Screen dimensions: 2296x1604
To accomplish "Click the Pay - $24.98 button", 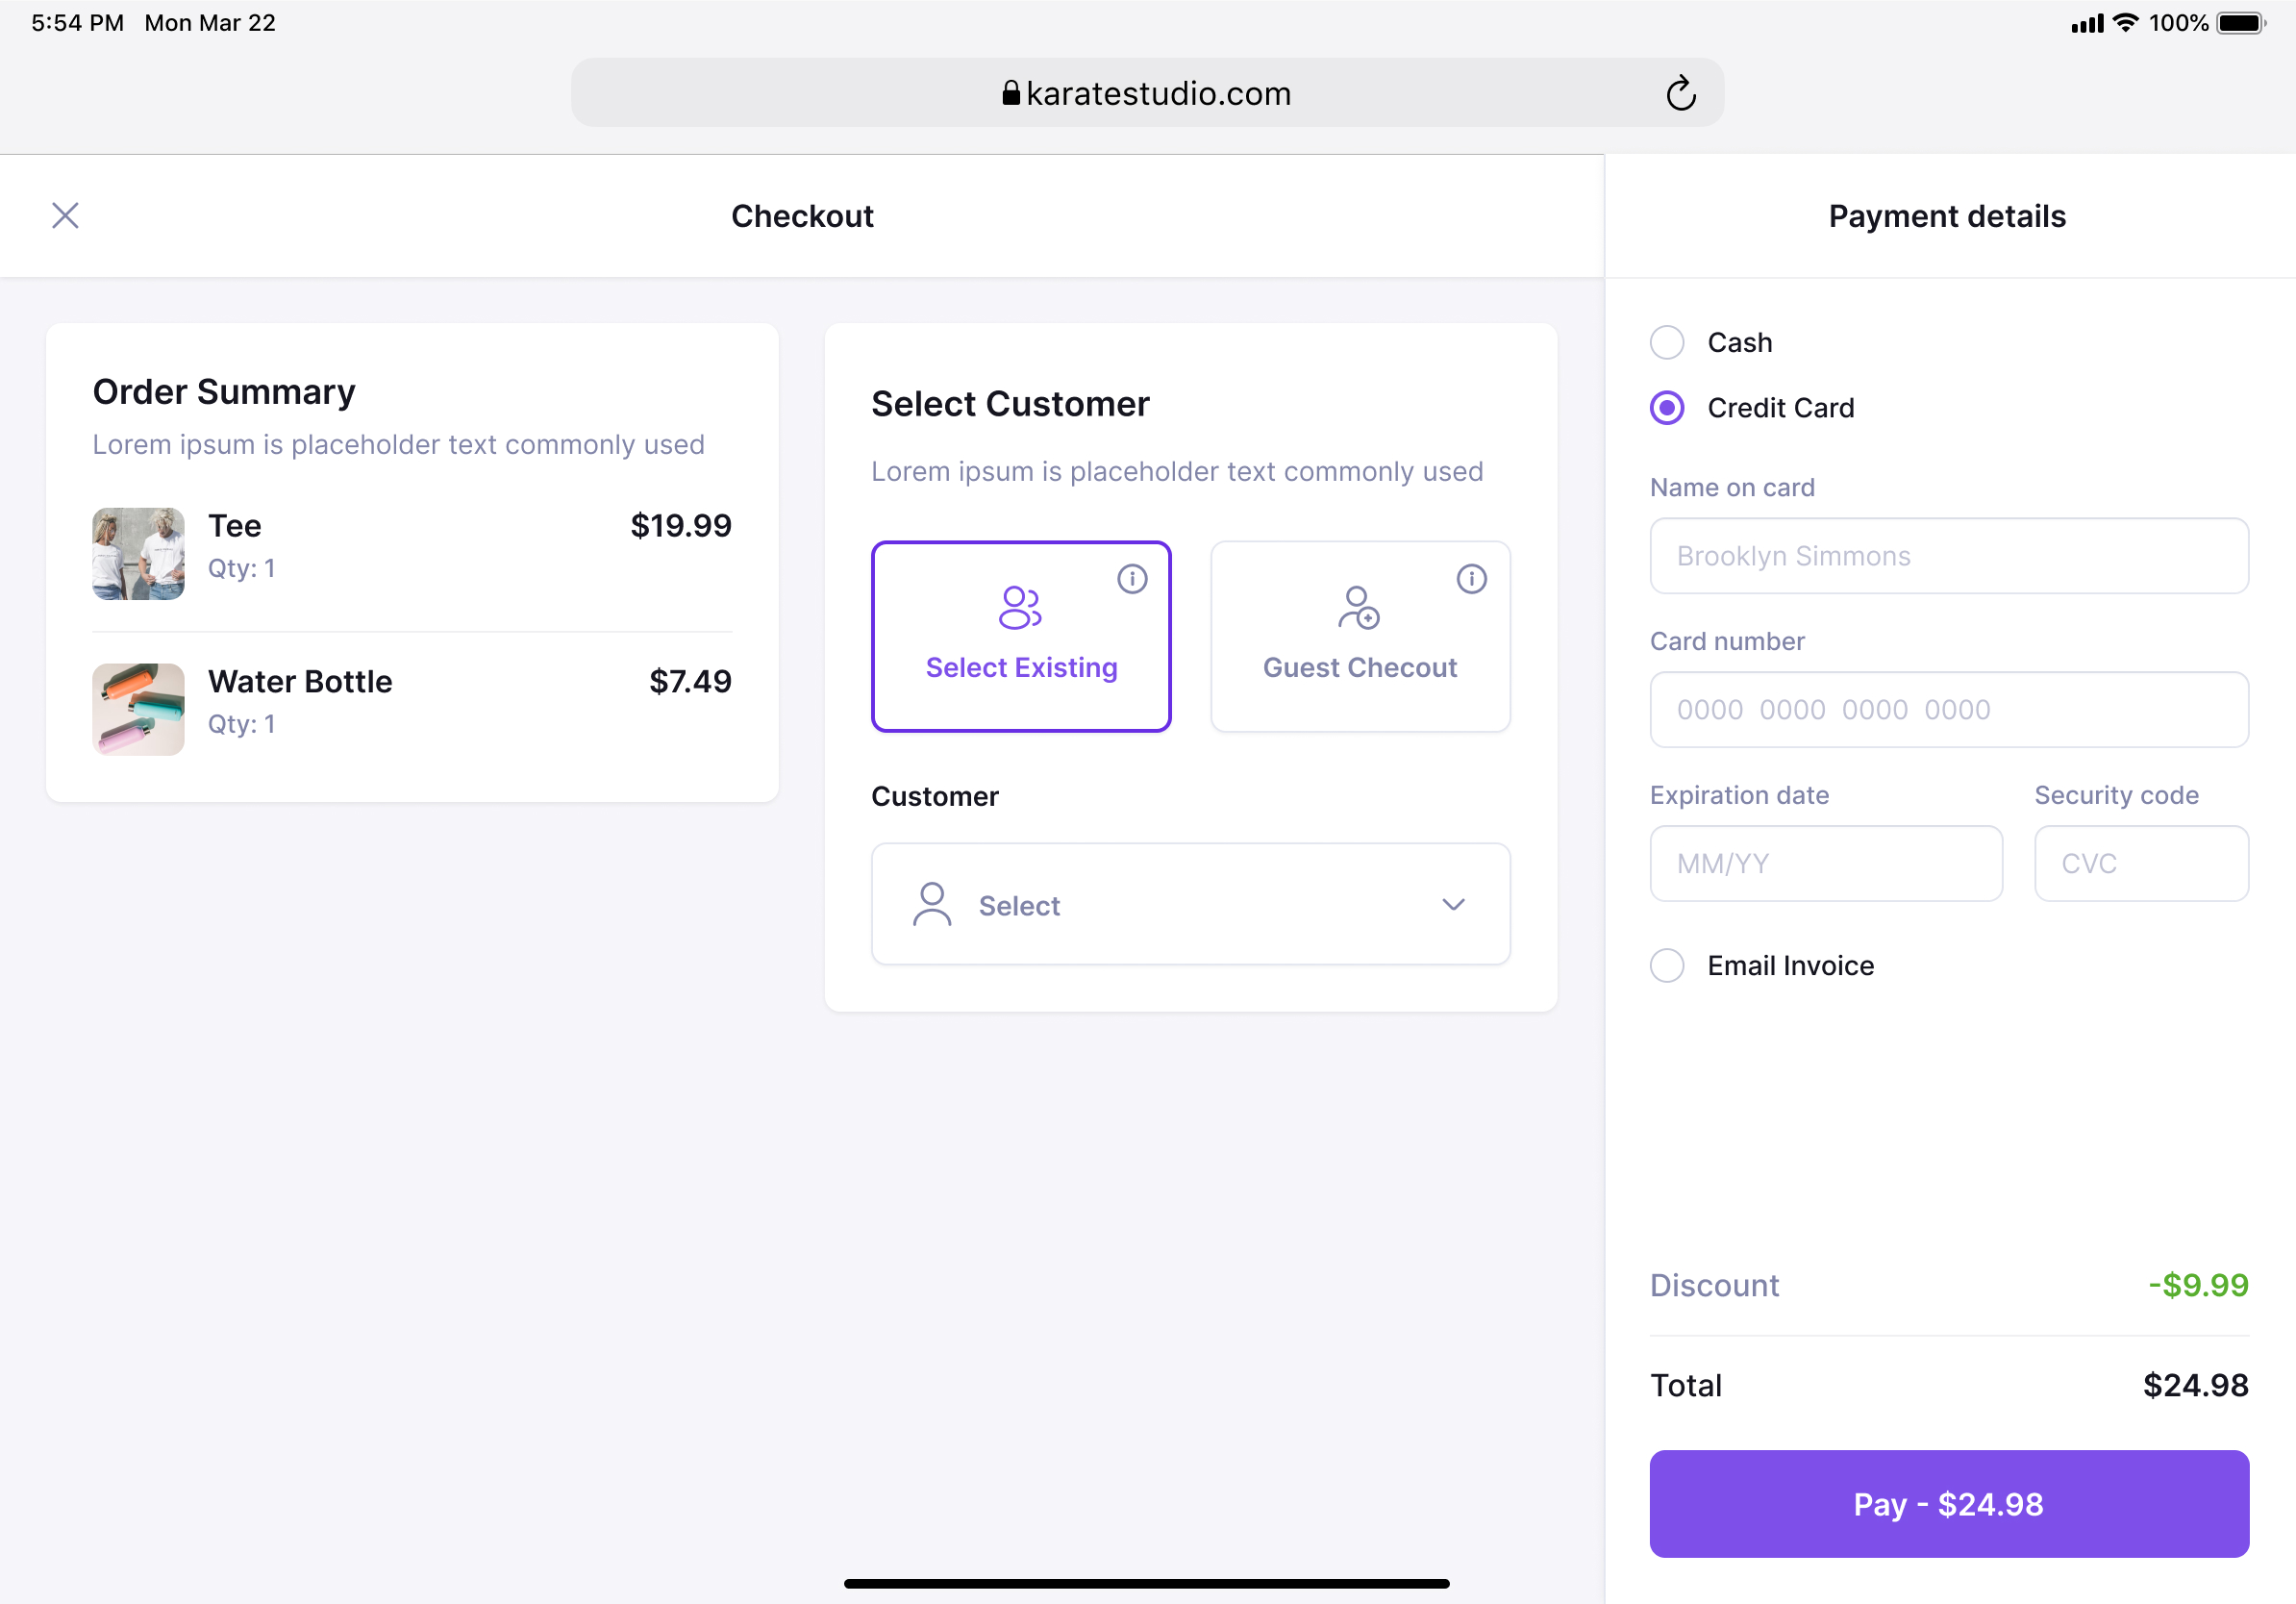I will [1949, 1503].
